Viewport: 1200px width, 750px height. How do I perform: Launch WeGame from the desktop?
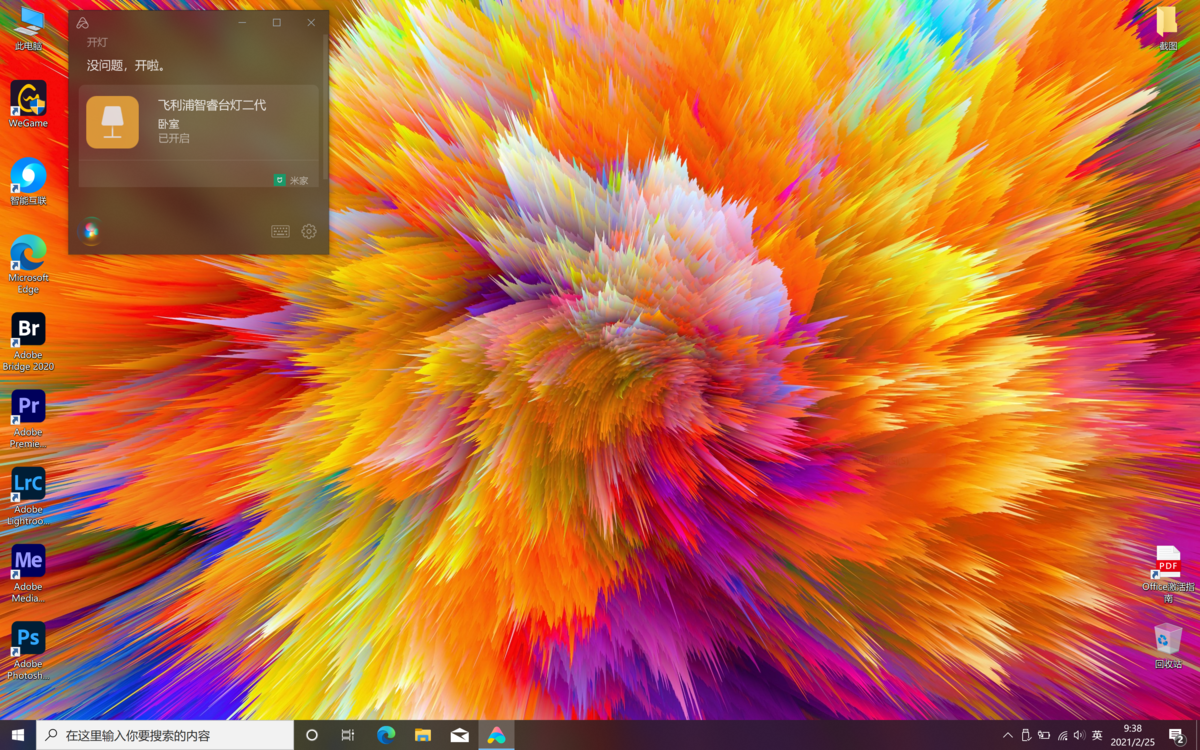point(28,105)
